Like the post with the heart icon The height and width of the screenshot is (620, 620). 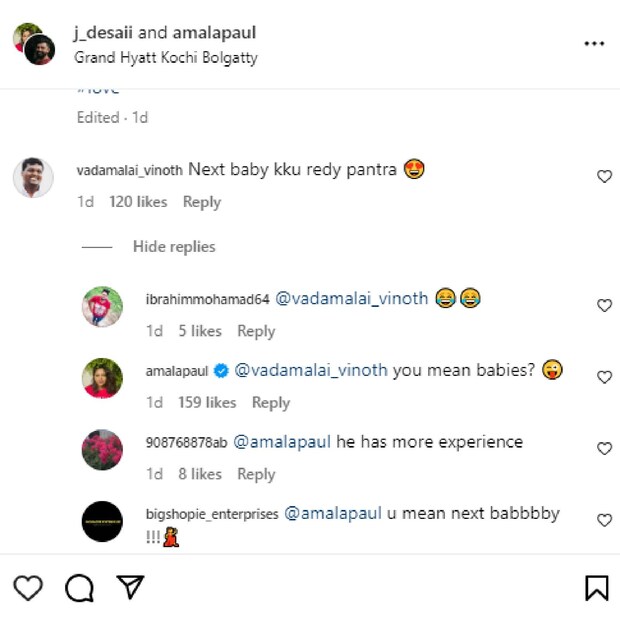coord(28,588)
